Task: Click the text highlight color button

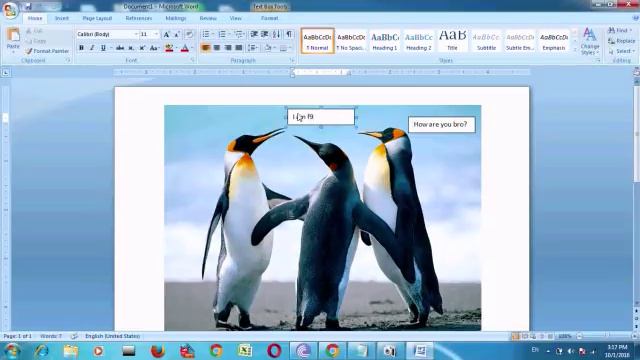Action: 169,48
